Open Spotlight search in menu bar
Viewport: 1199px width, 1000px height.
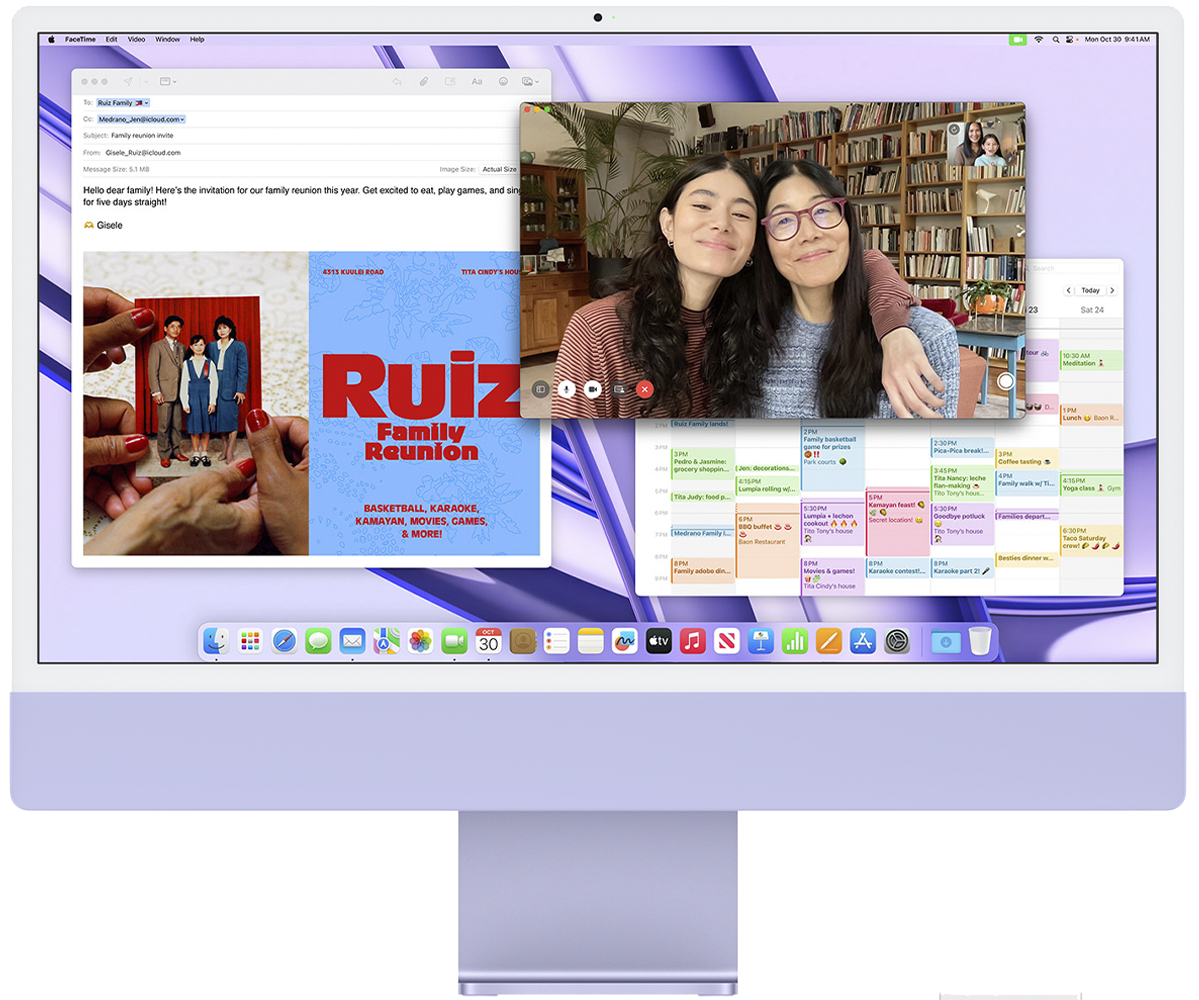(1056, 39)
